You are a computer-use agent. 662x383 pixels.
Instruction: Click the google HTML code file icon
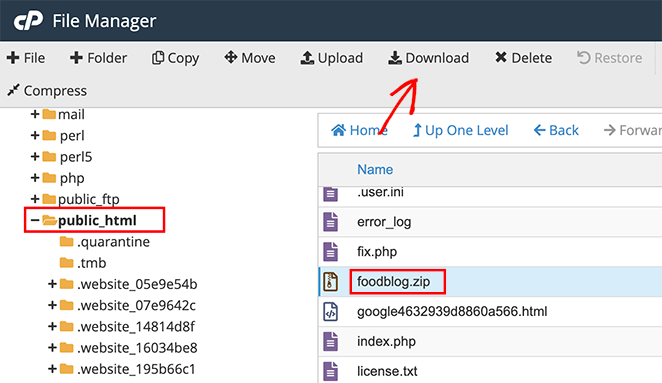tap(331, 312)
